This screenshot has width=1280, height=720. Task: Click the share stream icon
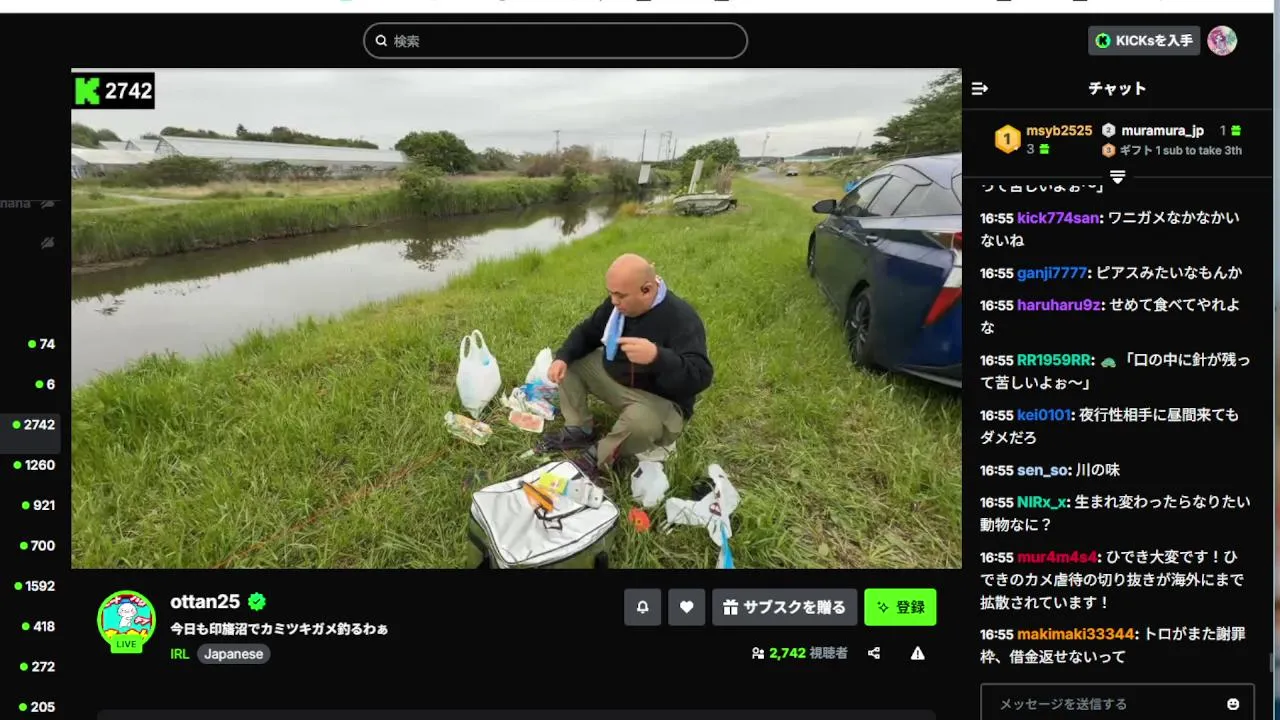tap(874, 653)
